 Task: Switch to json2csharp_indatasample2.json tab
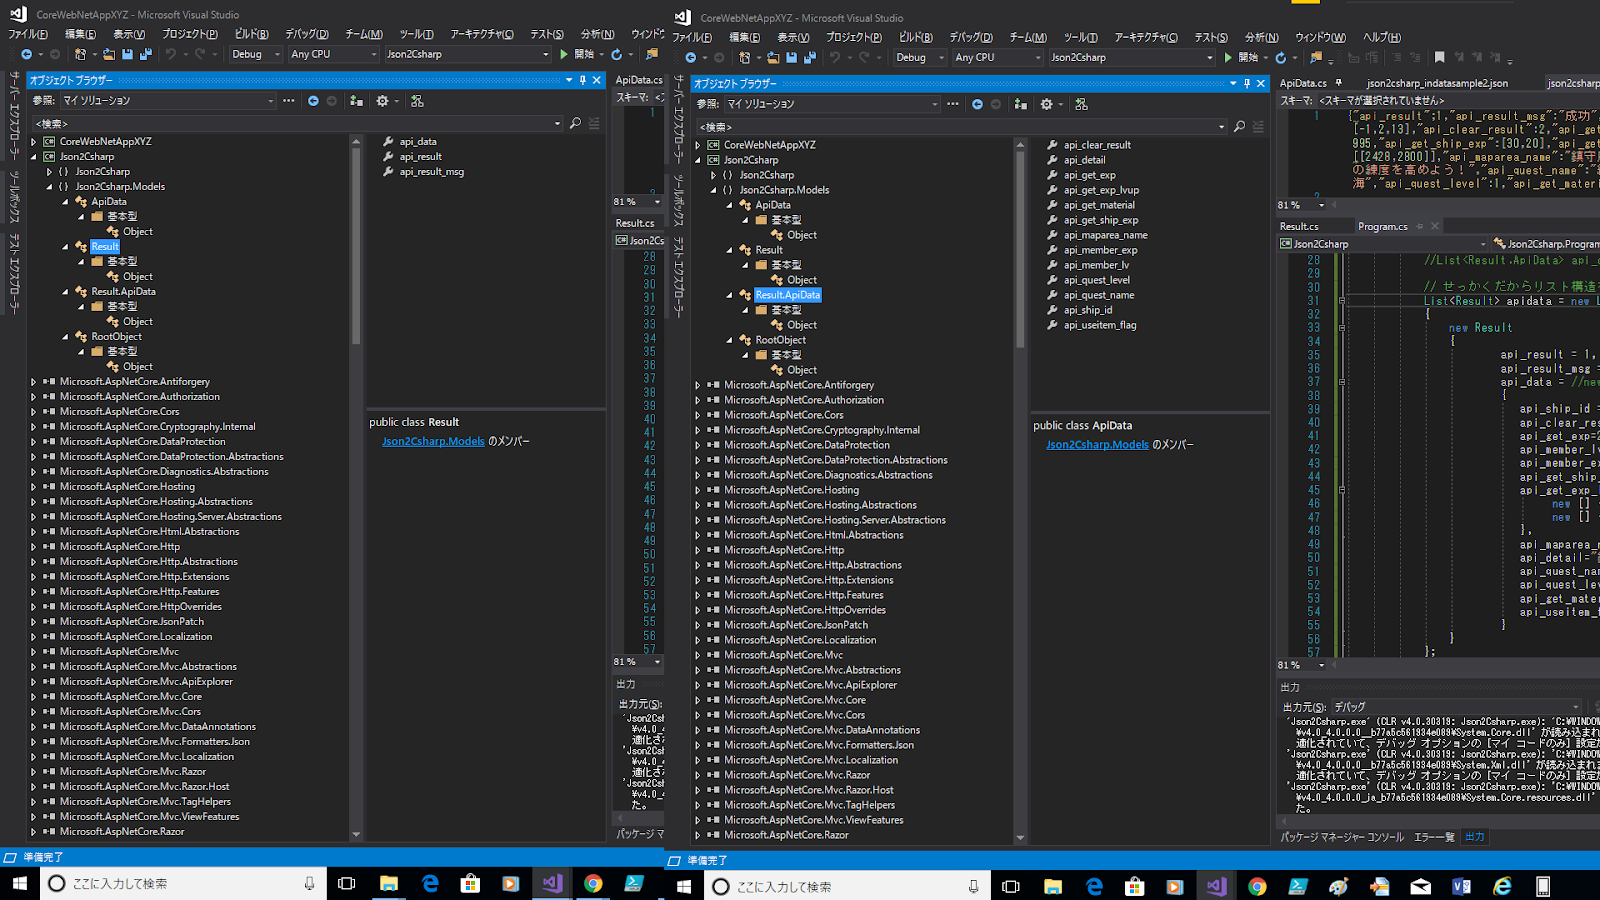tap(1438, 83)
